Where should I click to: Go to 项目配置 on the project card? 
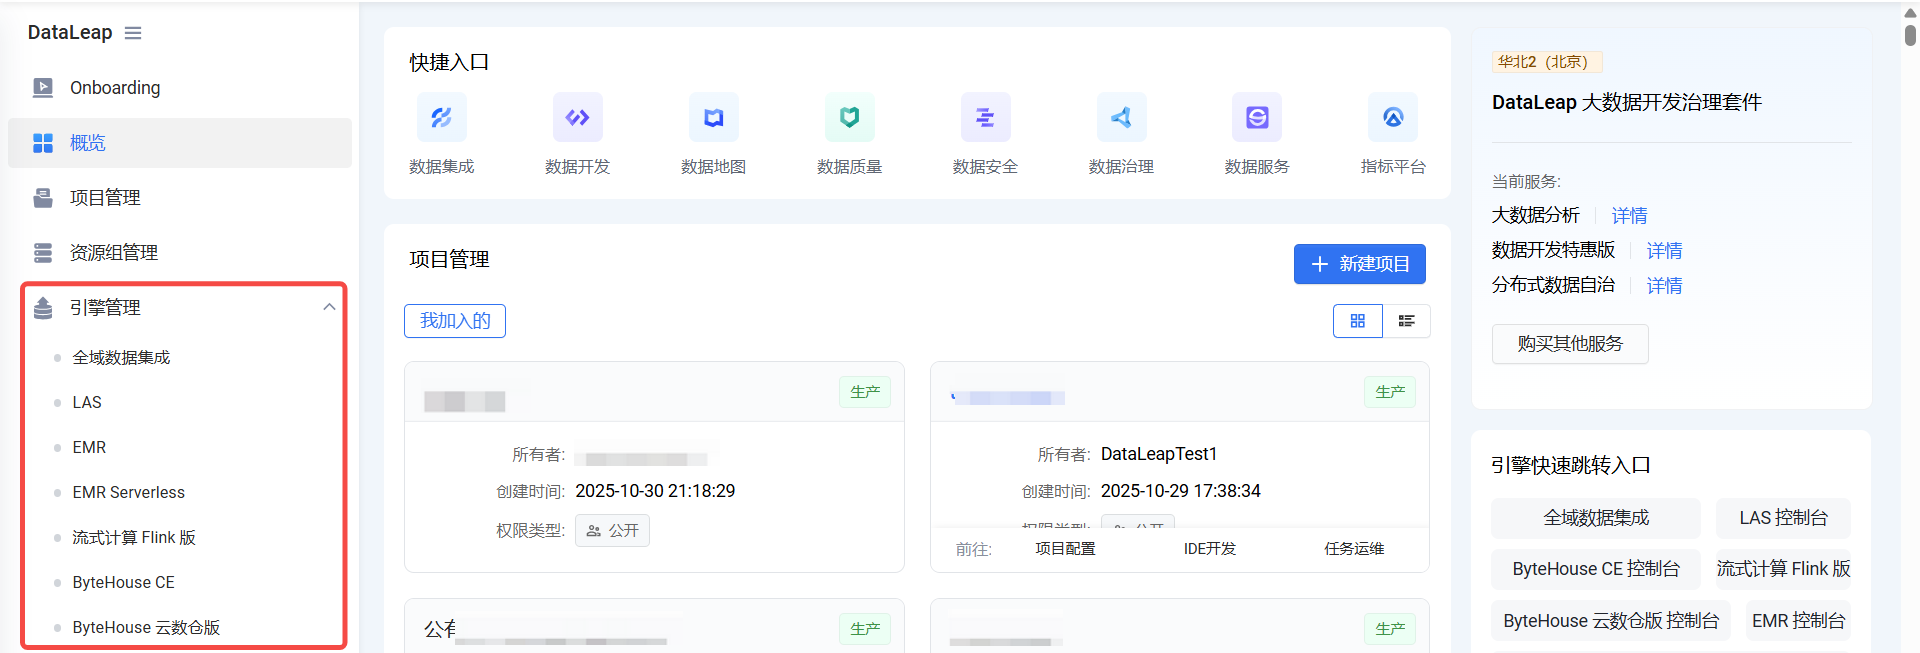click(x=1065, y=549)
